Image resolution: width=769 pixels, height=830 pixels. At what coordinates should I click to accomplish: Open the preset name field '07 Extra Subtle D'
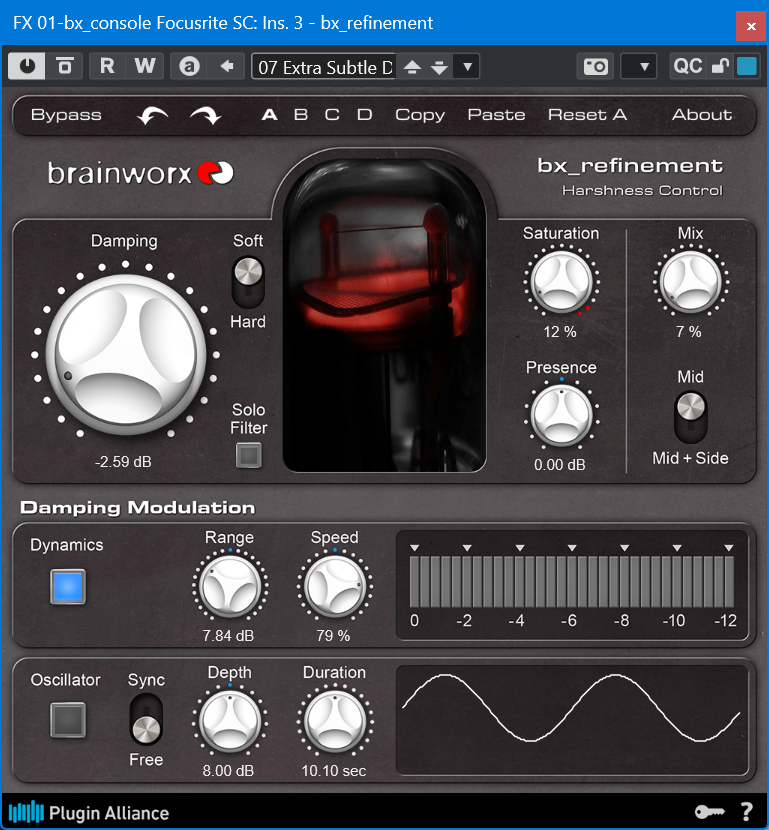pos(324,67)
